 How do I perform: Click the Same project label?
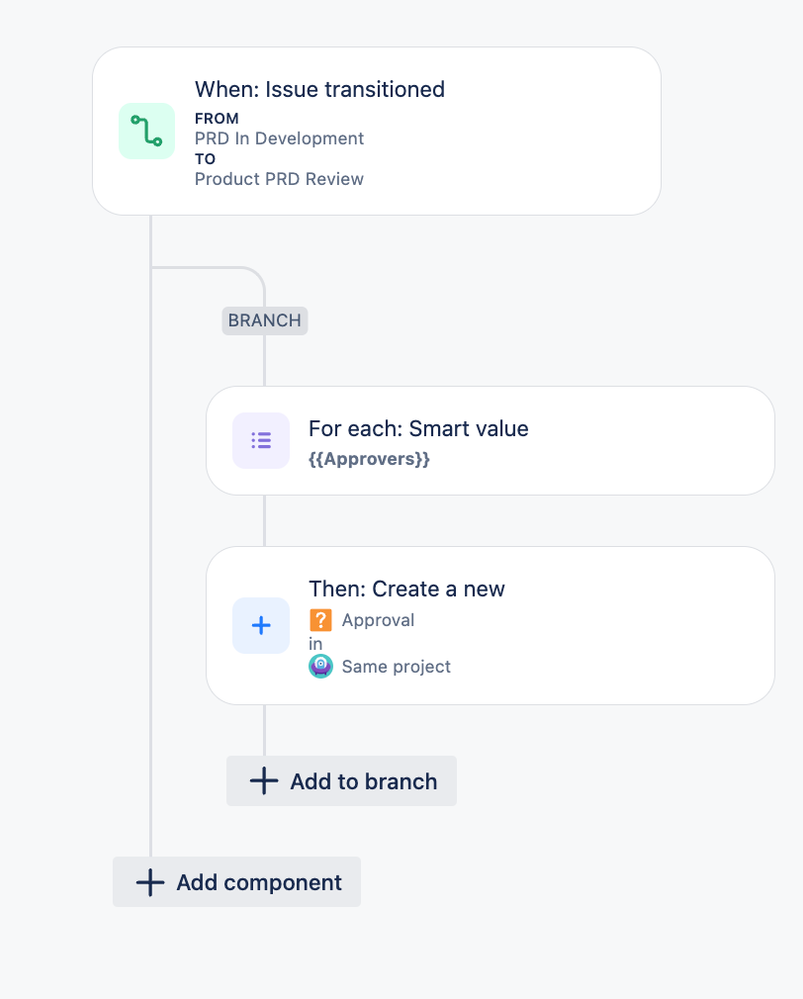(x=396, y=666)
